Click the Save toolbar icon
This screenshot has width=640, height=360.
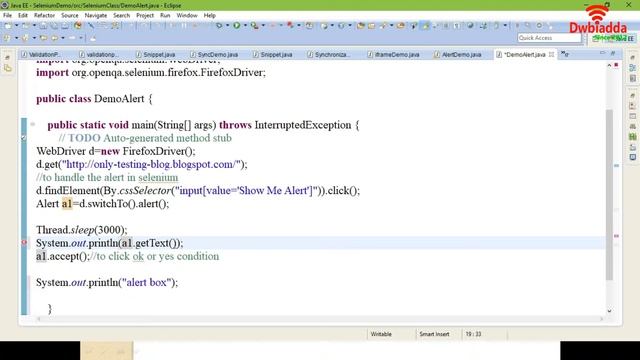43,25
